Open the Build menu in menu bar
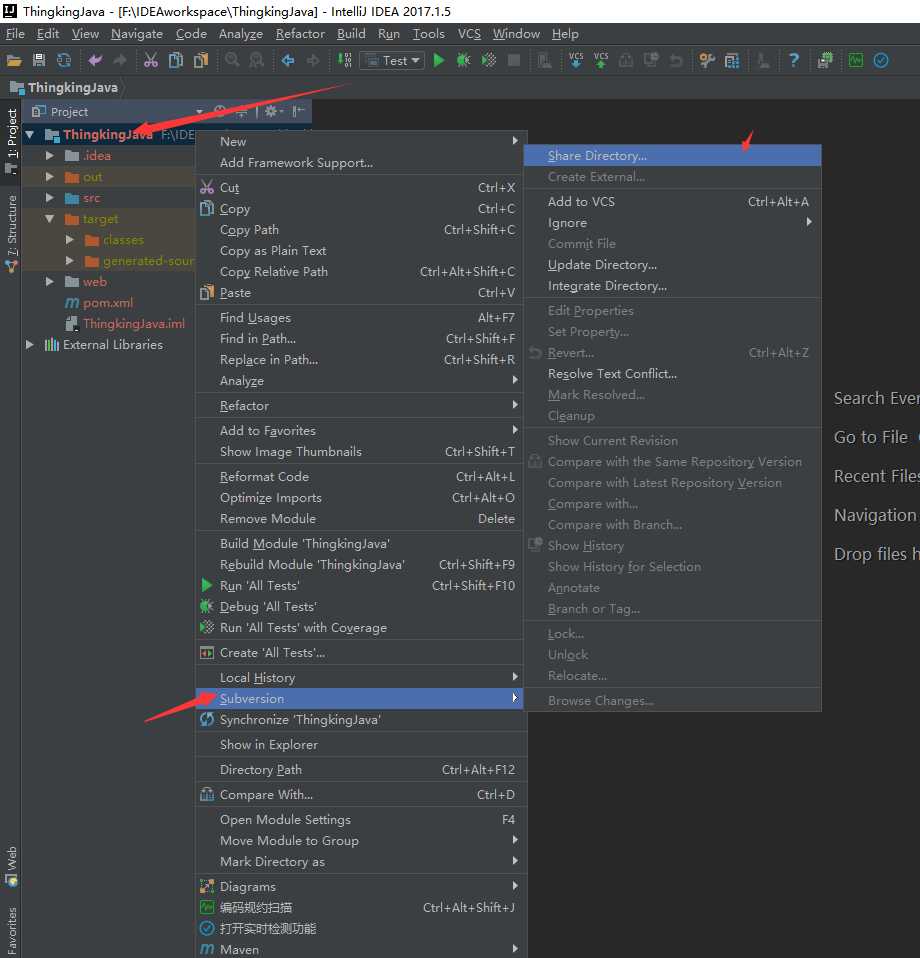The width and height of the screenshot is (920, 958). point(351,34)
